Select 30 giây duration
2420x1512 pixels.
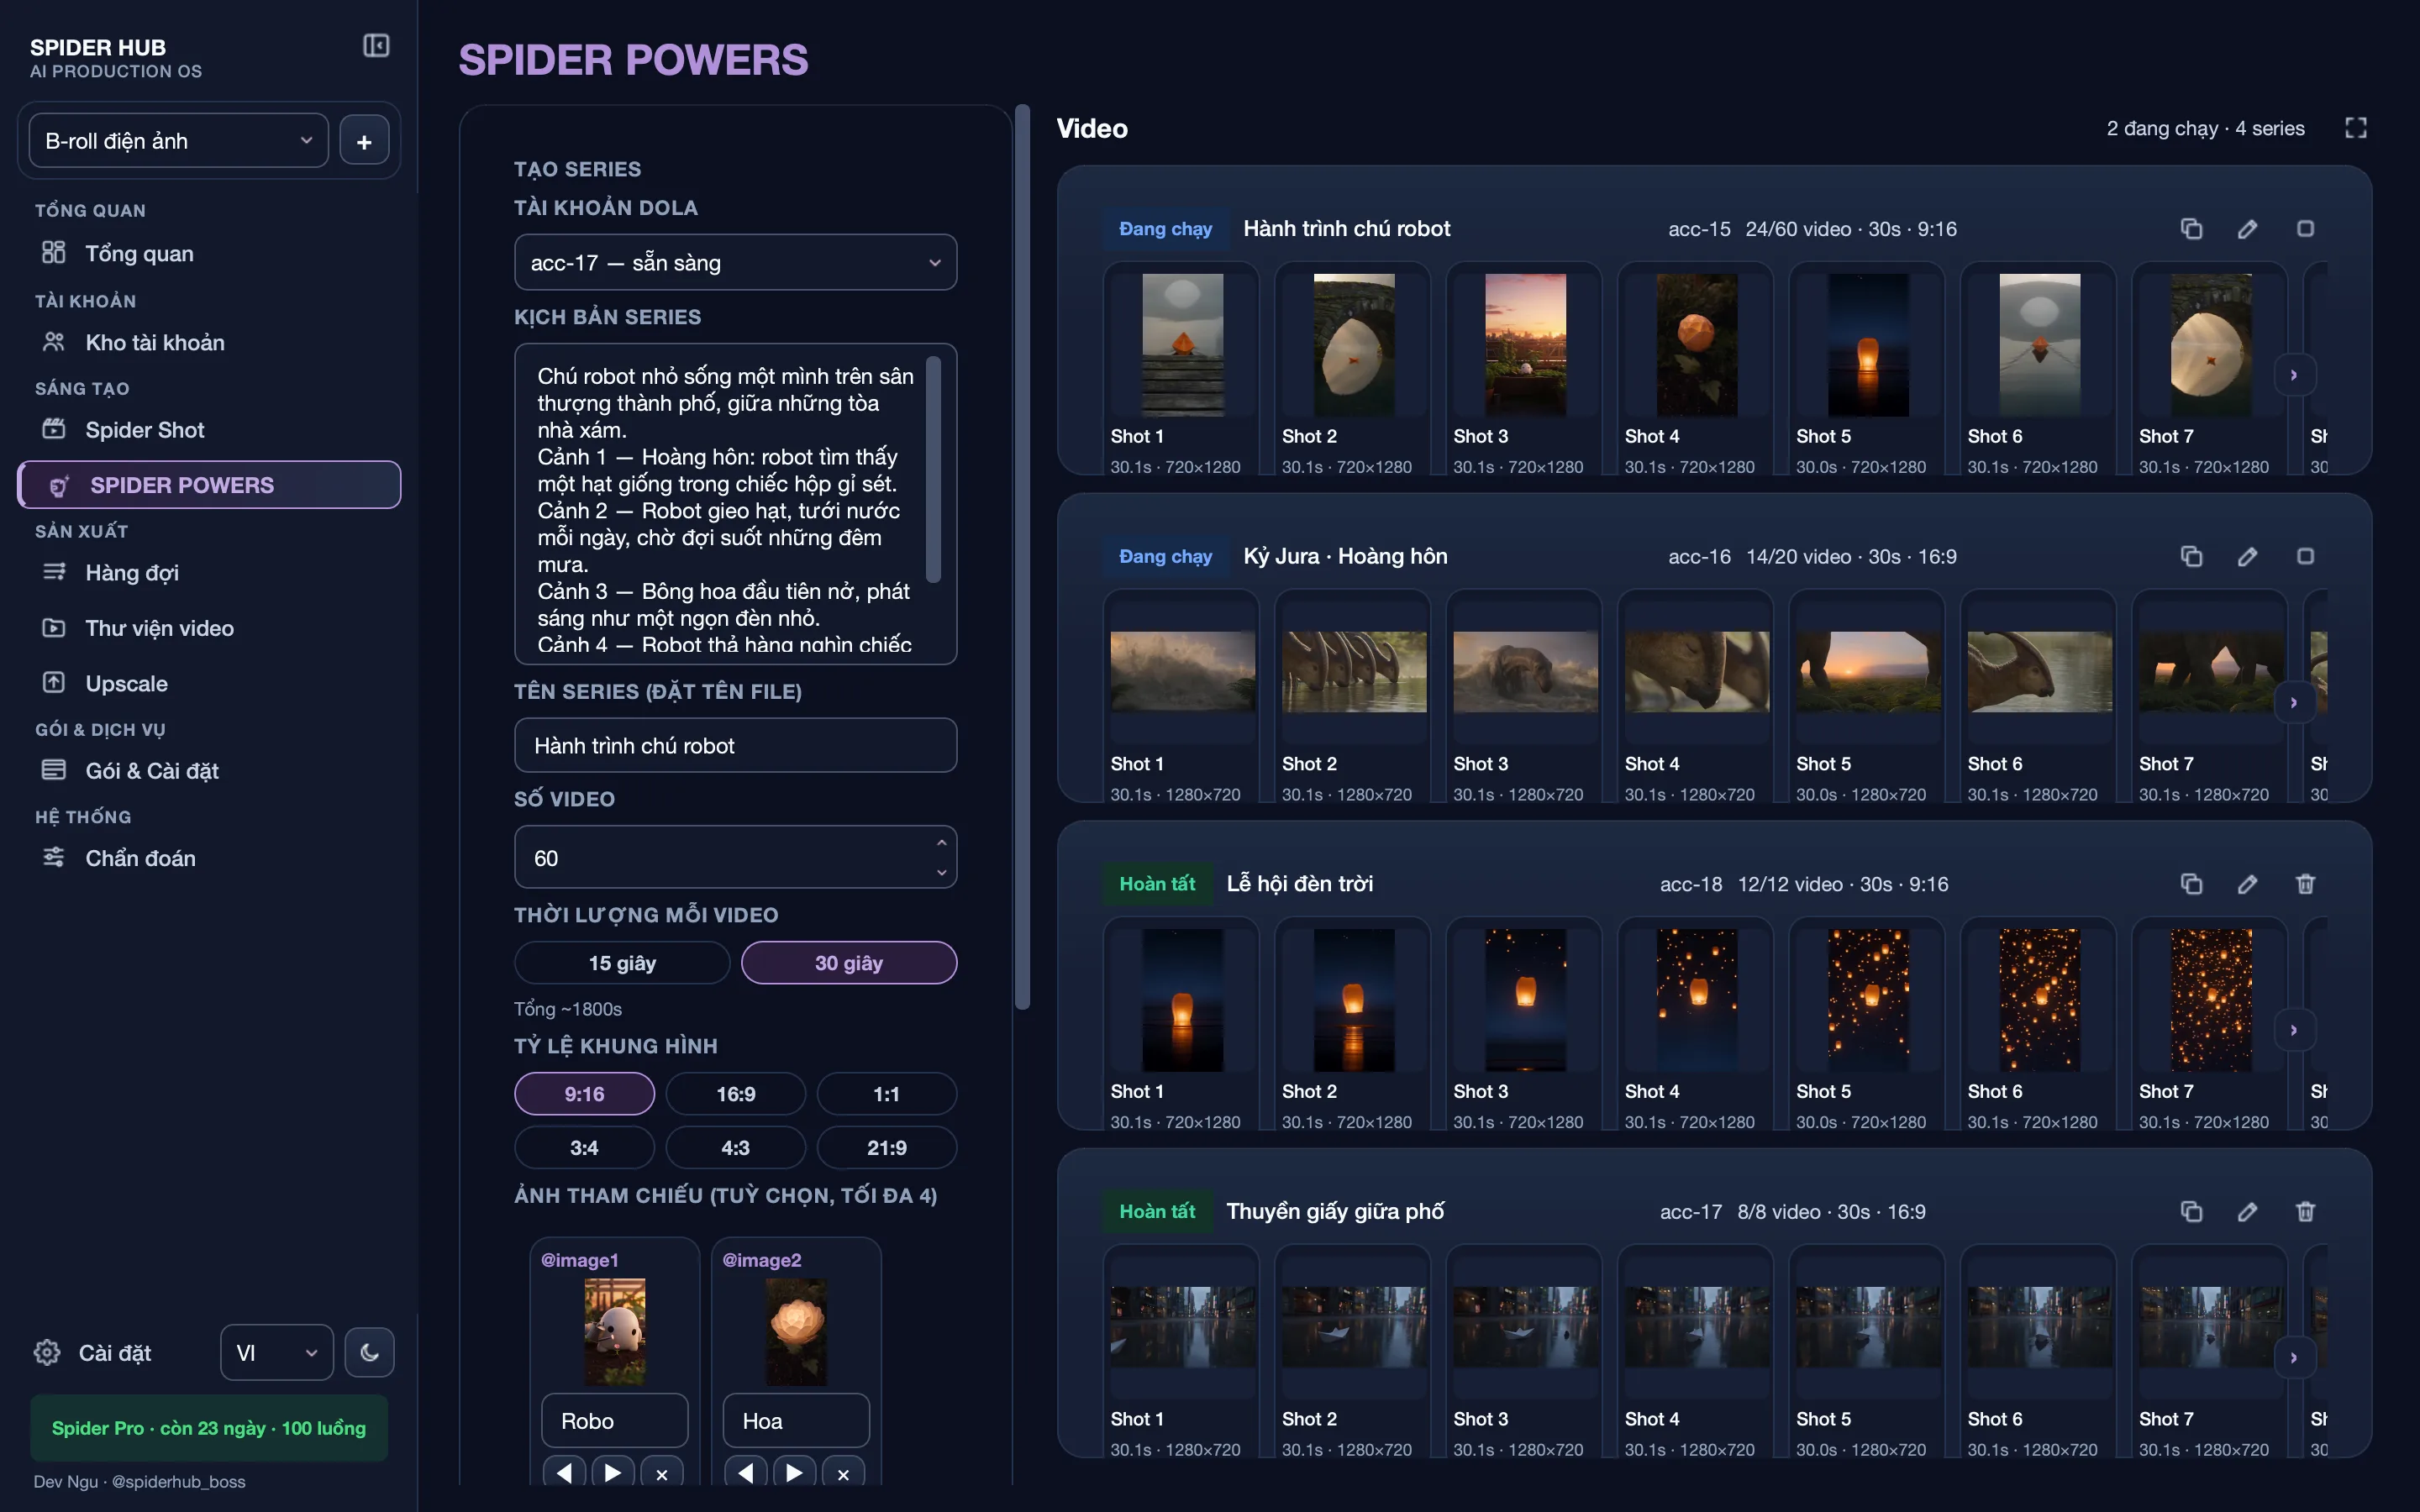[849, 963]
